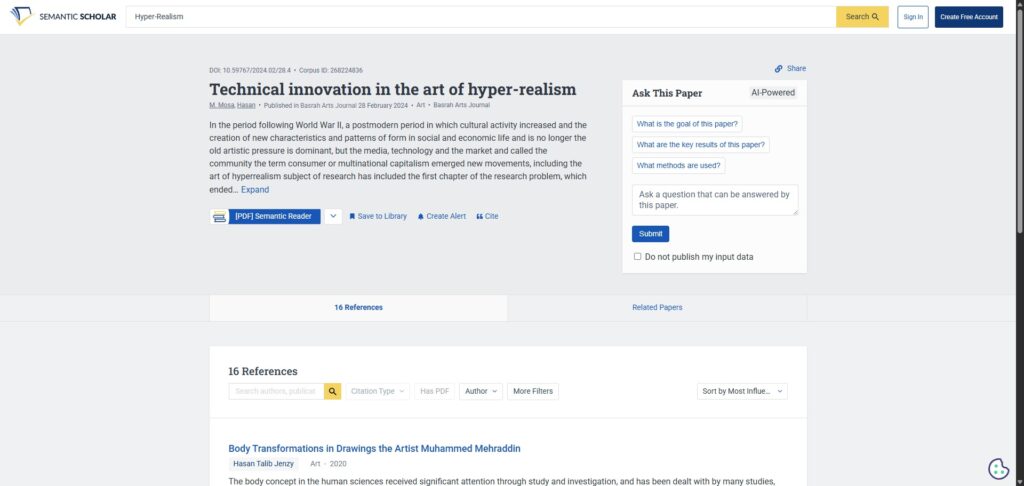
Task: Submit the question to the paper
Action: 650,234
